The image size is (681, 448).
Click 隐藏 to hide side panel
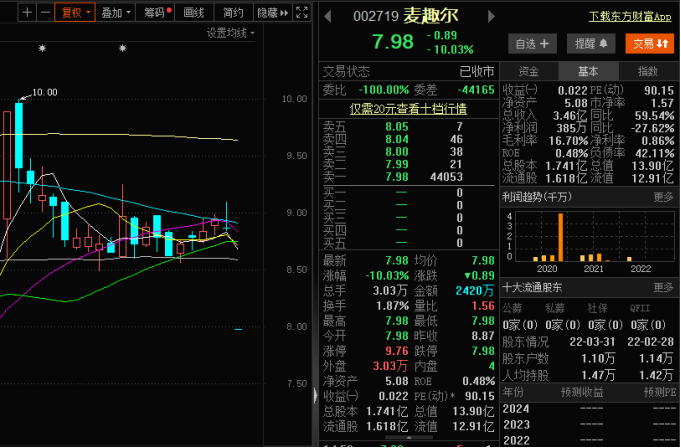point(273,13)
